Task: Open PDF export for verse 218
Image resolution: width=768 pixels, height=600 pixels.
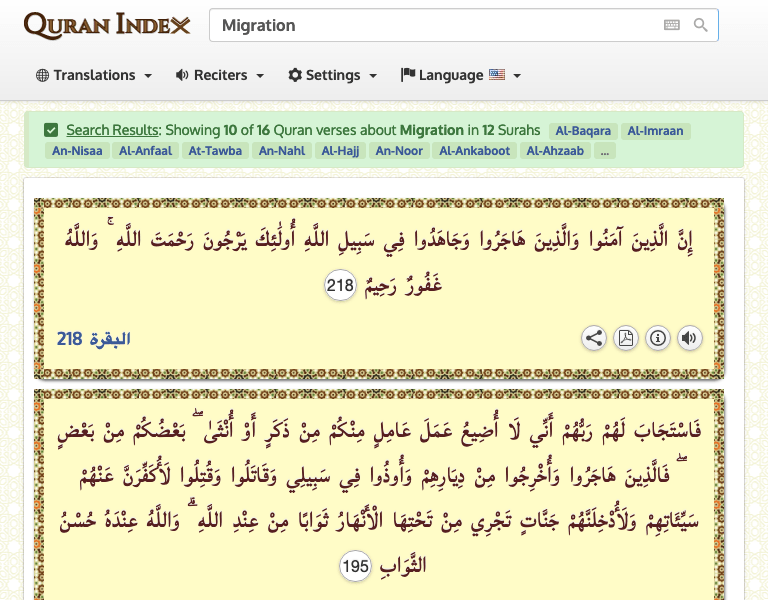Action: (626, 338)
